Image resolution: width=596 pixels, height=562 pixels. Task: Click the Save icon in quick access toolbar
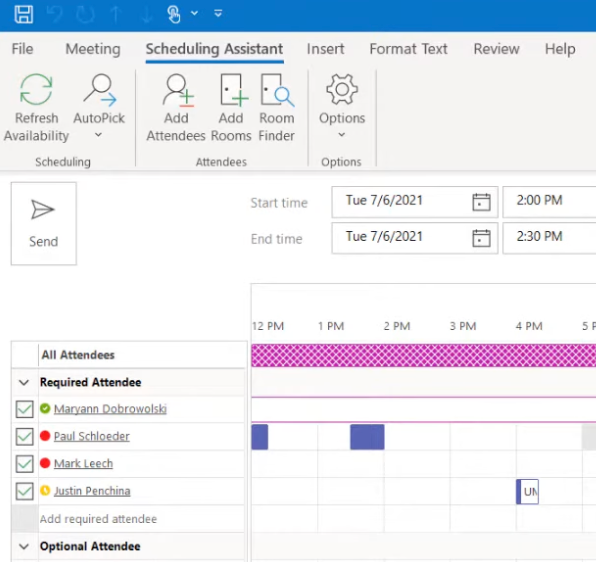tap(24, 14)
